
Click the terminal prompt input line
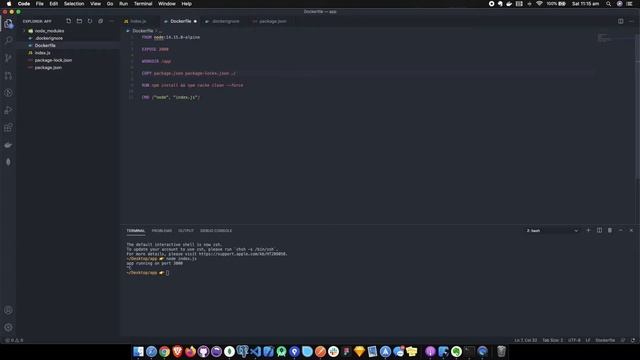[147, 273]
